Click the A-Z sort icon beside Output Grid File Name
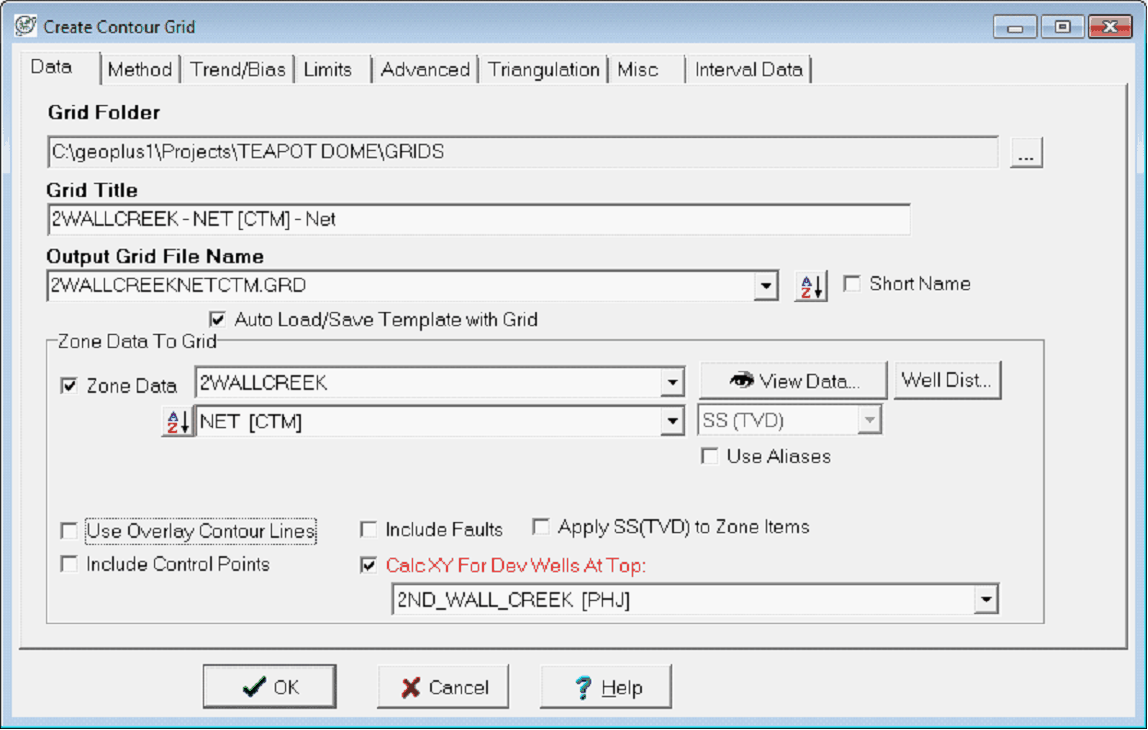Screen dimensions: 1148x730 [x=811, y=286]
